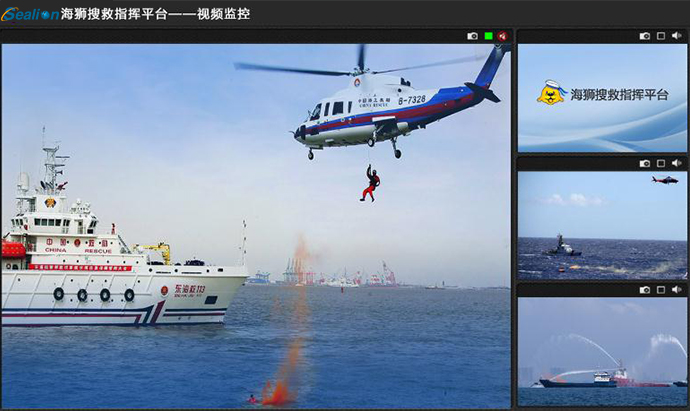The height and width of the screenshot is (411, 690).
Task: Snapshot the middle-right boat and helicopter feed
Action: (x=645, y=163)
